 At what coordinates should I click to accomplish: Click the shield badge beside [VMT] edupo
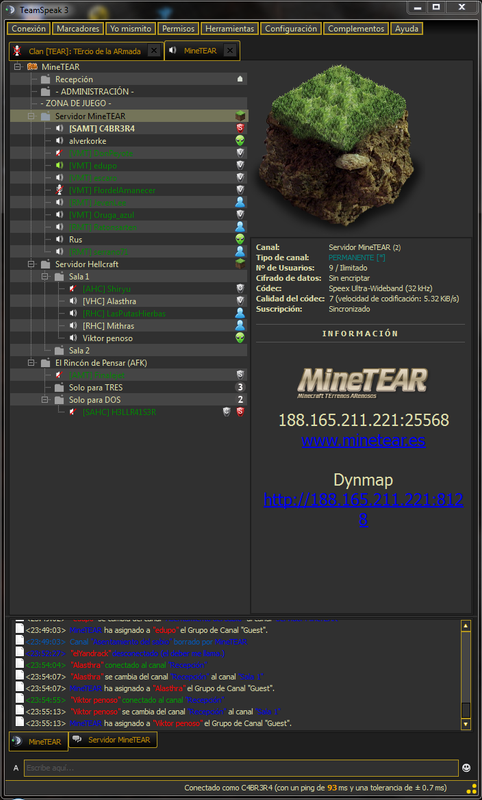(x=240, y=165)
